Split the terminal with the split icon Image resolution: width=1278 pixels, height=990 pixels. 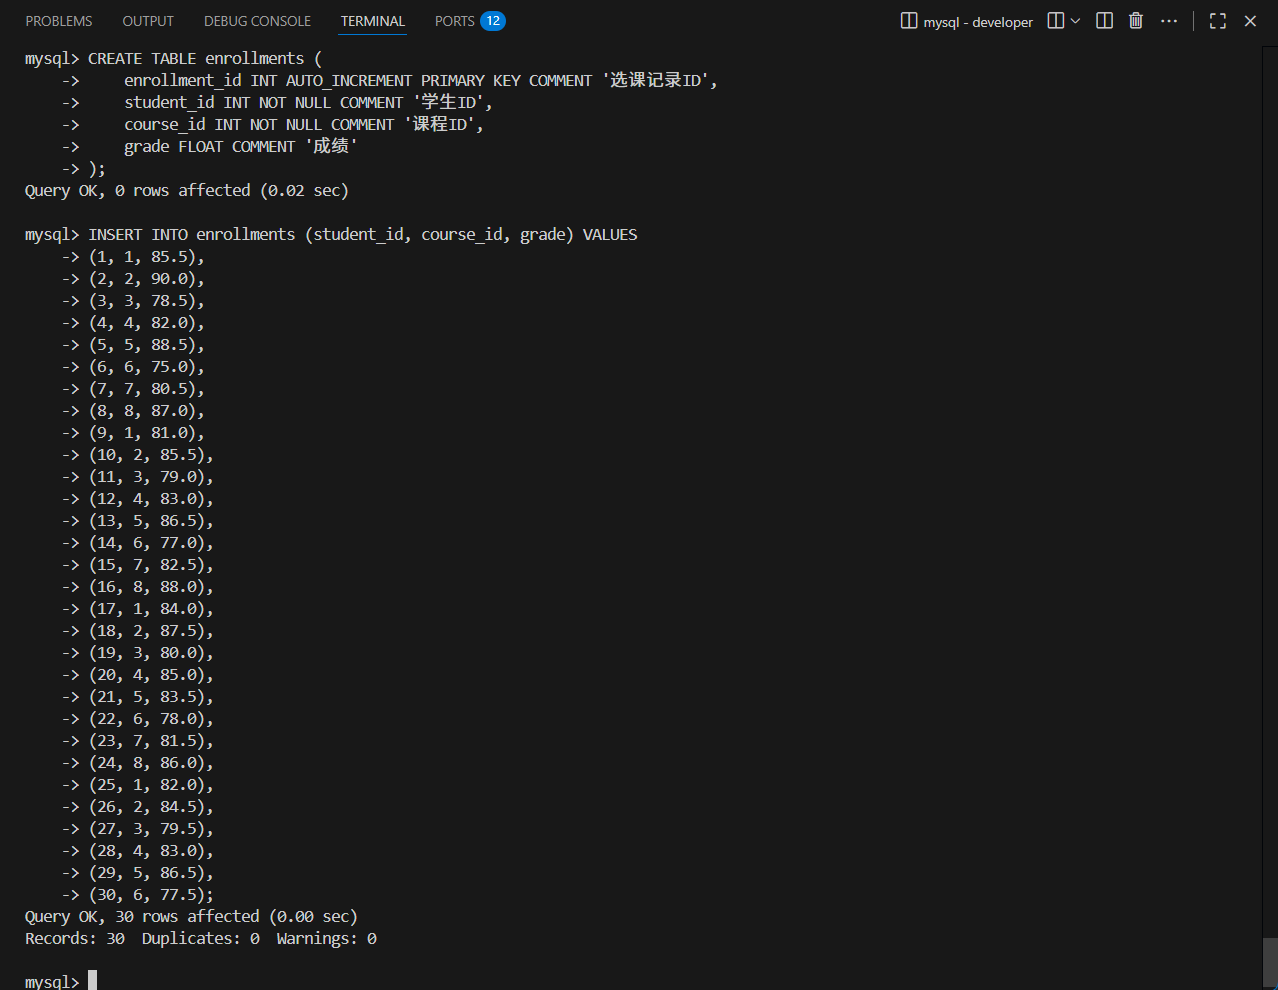click(1104, 21)
